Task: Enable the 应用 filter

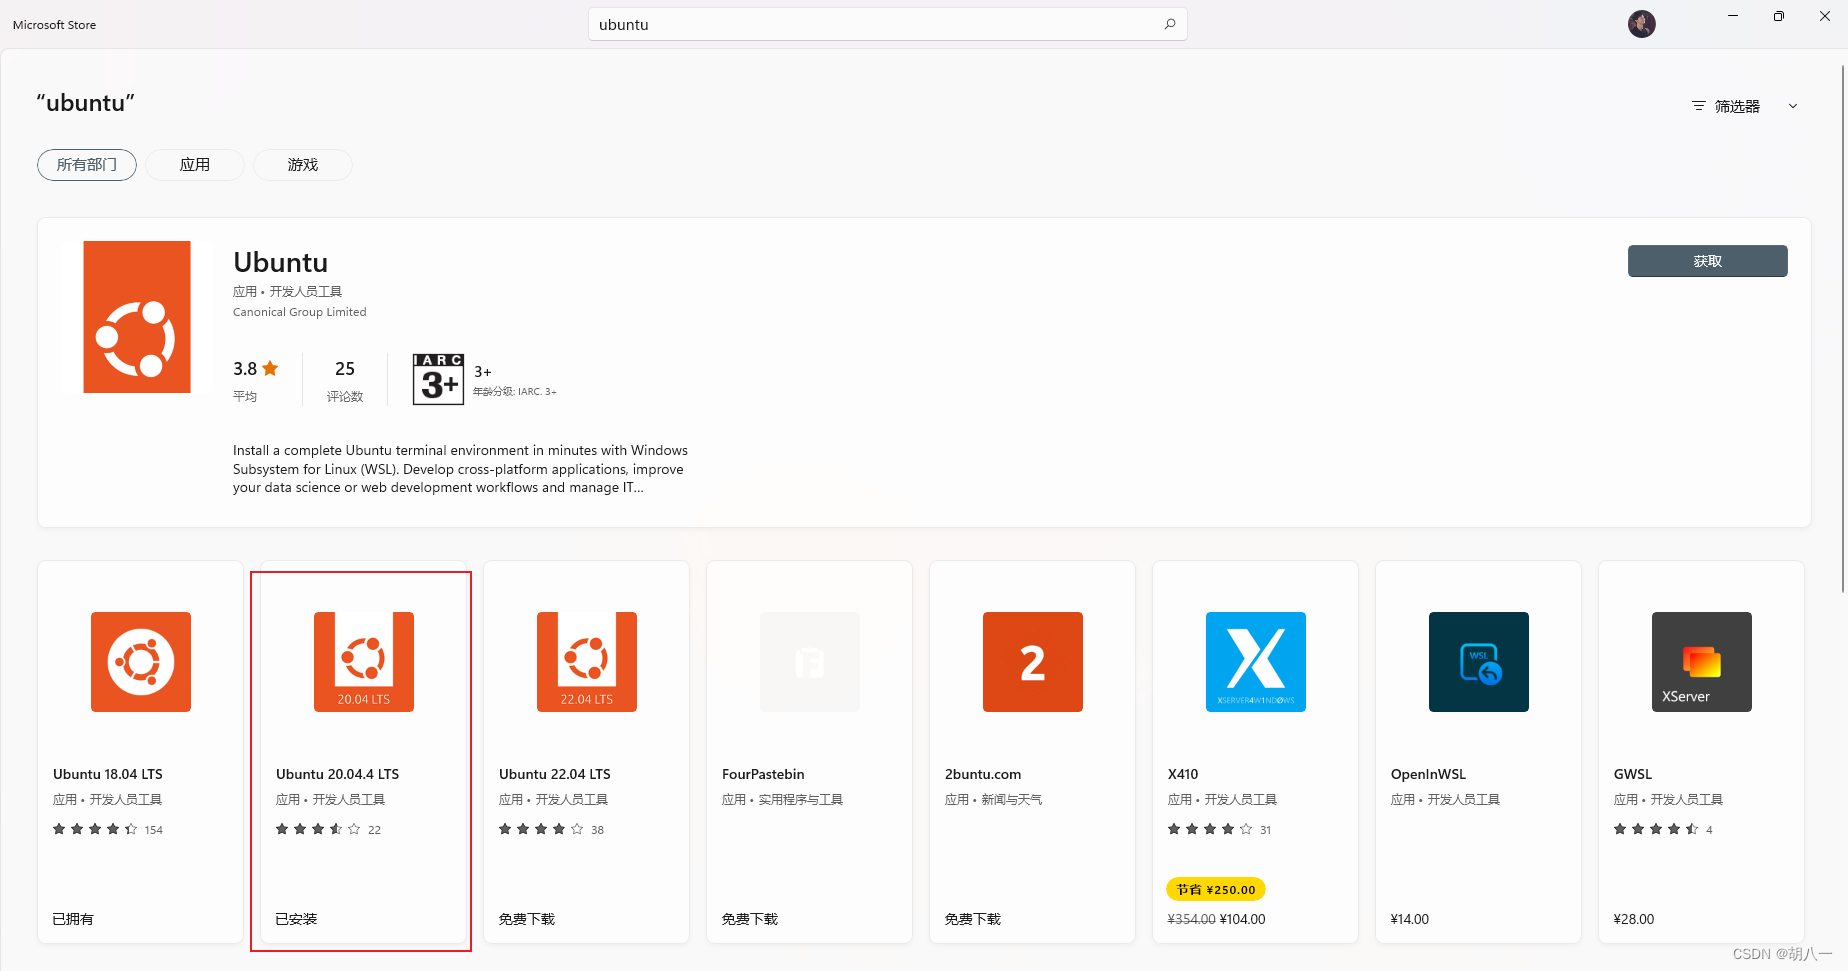Action: point(194,164)
